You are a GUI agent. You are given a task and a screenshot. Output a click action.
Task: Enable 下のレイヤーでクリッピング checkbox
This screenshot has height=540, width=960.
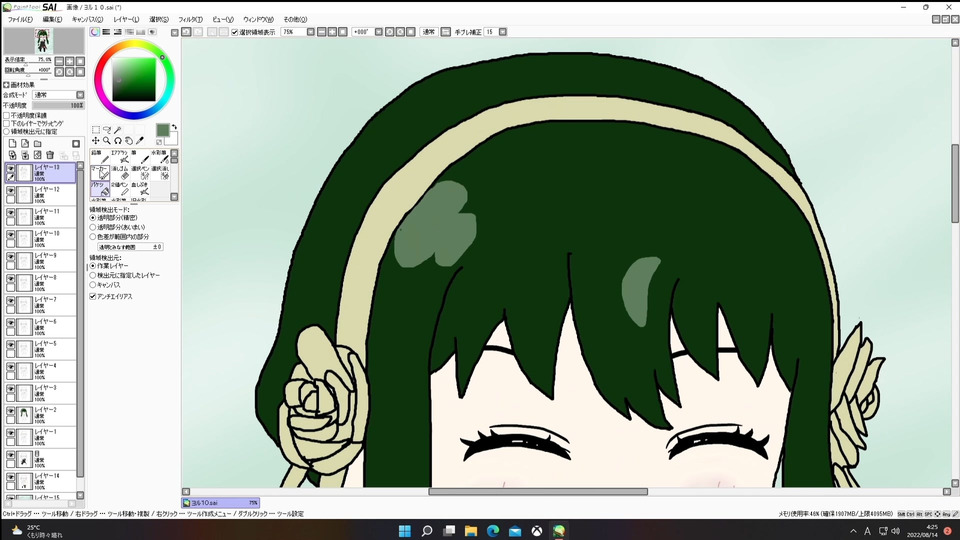coord(7,123)
